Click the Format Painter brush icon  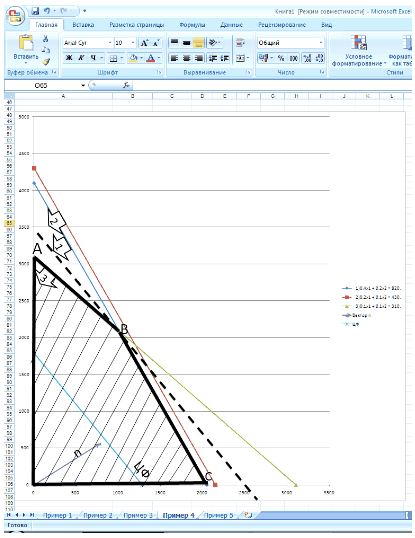pos(46,62)
